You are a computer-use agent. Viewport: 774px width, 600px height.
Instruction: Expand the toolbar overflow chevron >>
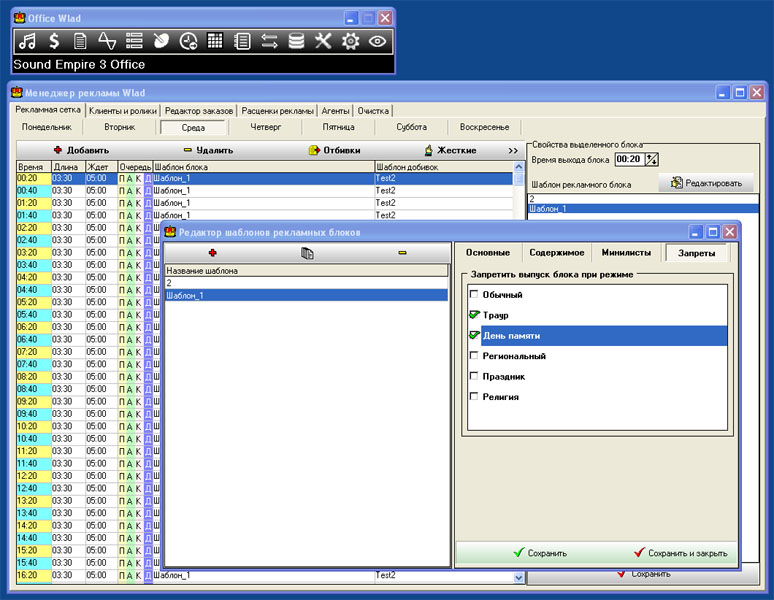click(x=513, y=150)
